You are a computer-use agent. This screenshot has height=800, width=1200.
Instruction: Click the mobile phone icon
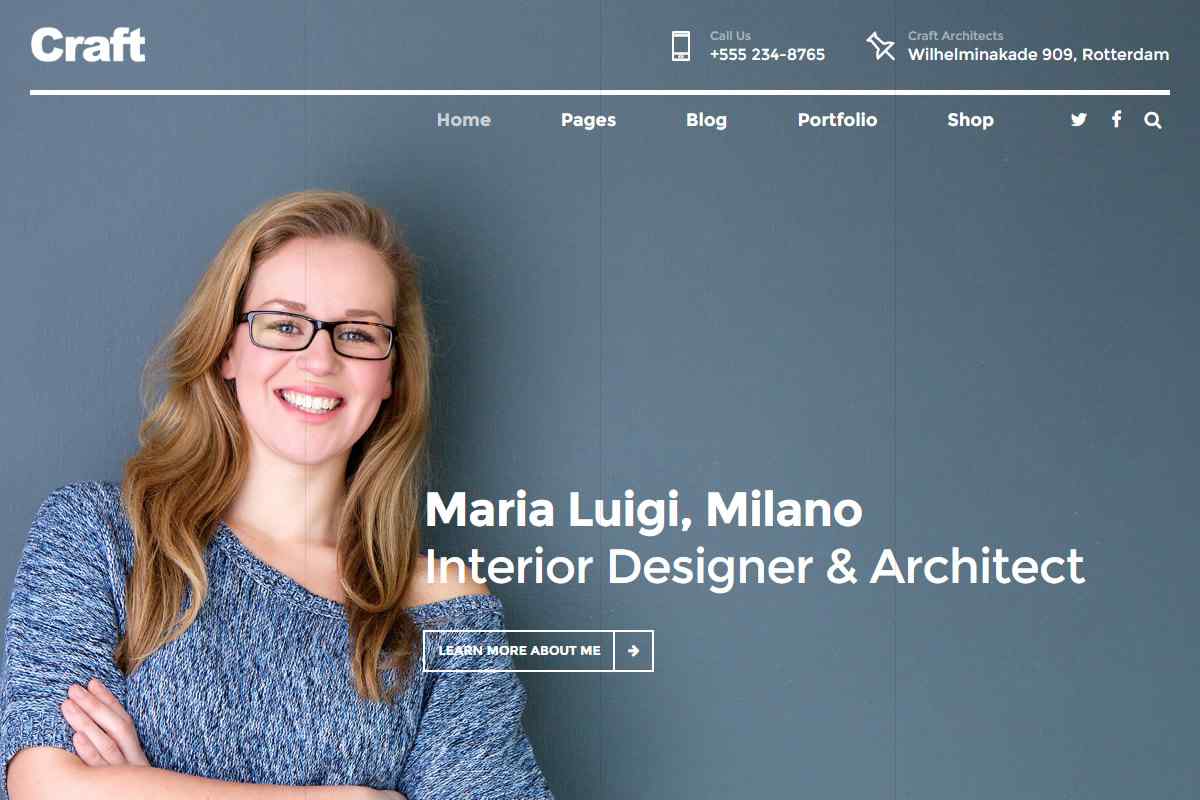[x=681, y=46]
